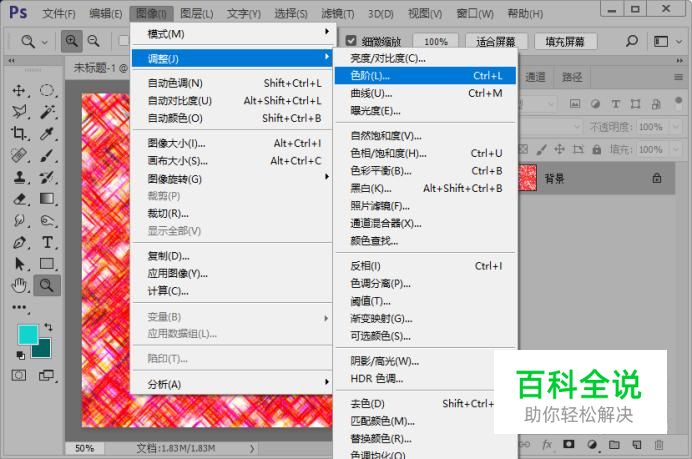Select the Background layer thumbnail
This screenshot has height=459, width=692.
(x=527, y=178)
